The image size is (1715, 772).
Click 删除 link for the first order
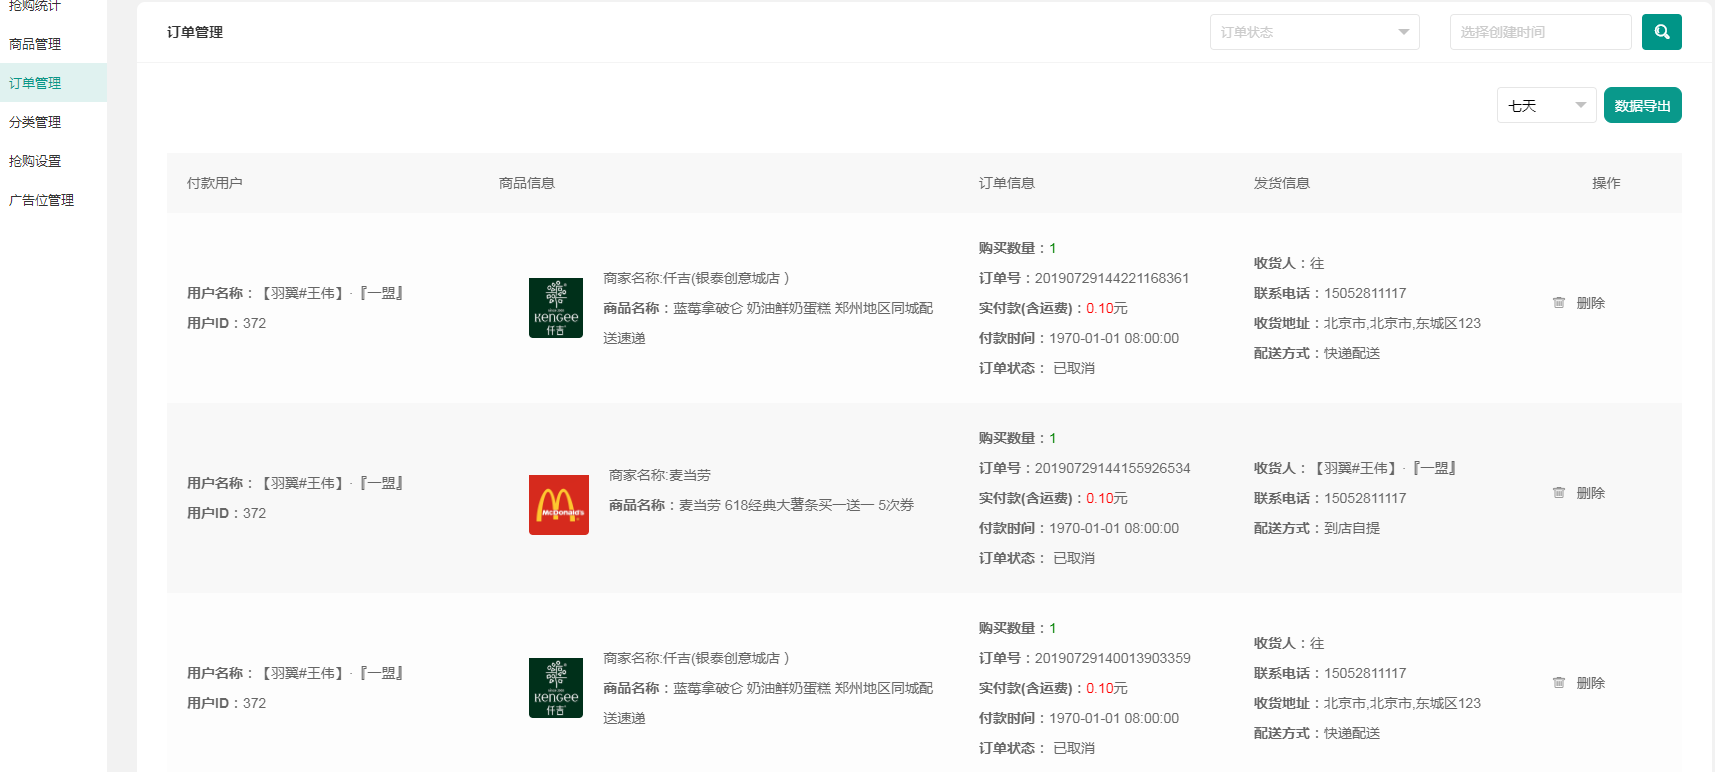pyautogui.click(x=1590, y=303)
